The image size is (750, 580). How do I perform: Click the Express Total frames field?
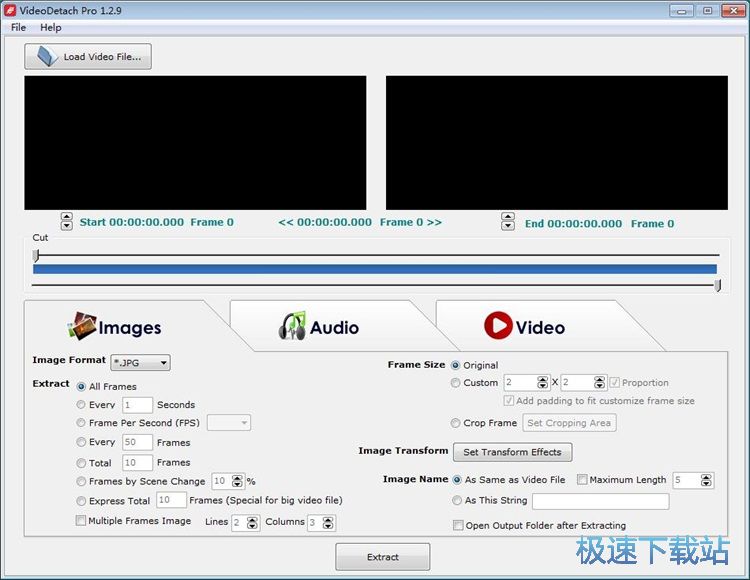pyautogui.click(x=171, y=500)
